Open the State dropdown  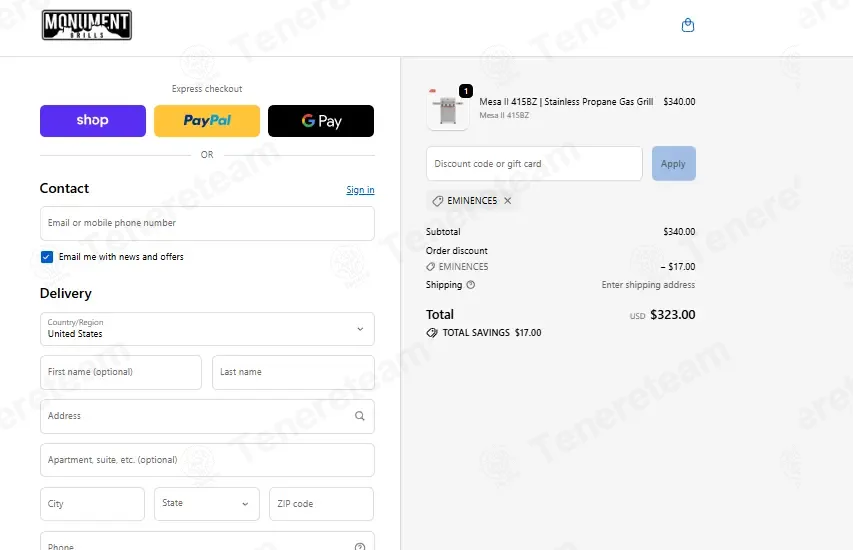pyautogui.click(x=207, y=504)
